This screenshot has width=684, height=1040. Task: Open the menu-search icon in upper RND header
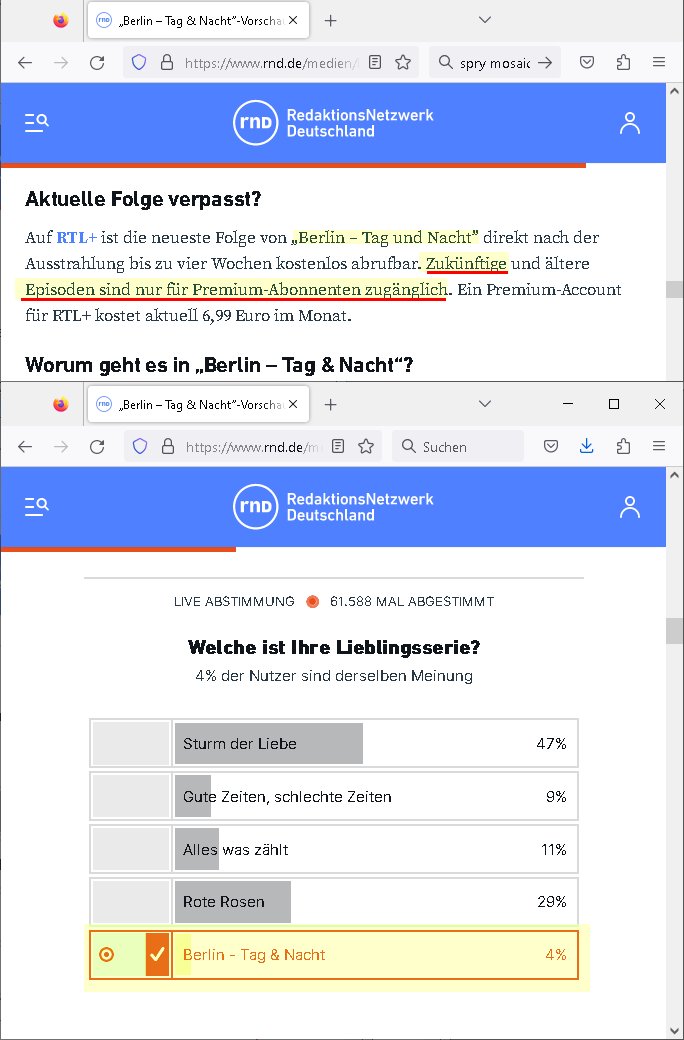pyautogui.click(x=37, y=123)
